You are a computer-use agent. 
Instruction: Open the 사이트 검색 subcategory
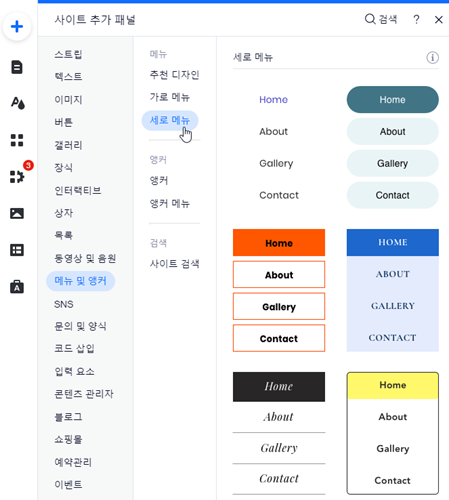pos(174,264)
